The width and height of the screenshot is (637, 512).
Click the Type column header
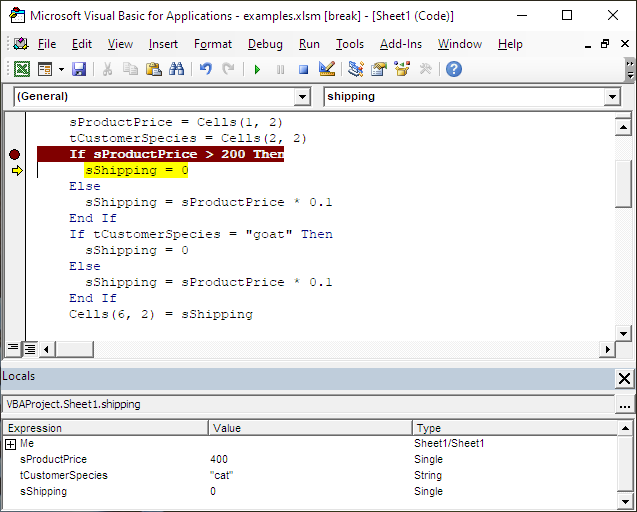coord(515,428)
